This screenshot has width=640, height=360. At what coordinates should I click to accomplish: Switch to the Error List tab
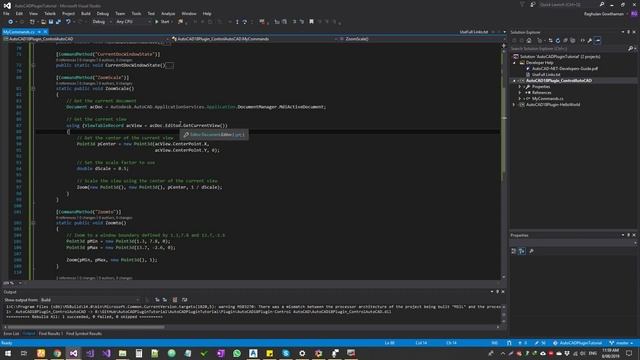(x=11, y=334)
